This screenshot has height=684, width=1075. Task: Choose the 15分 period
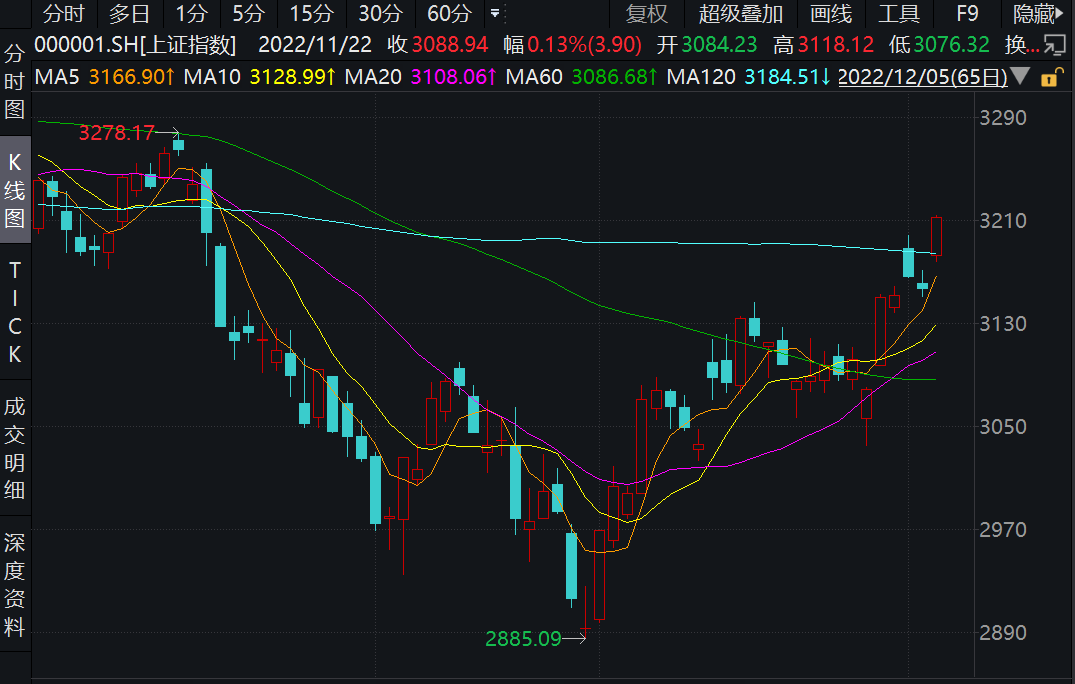click(311, 14)
